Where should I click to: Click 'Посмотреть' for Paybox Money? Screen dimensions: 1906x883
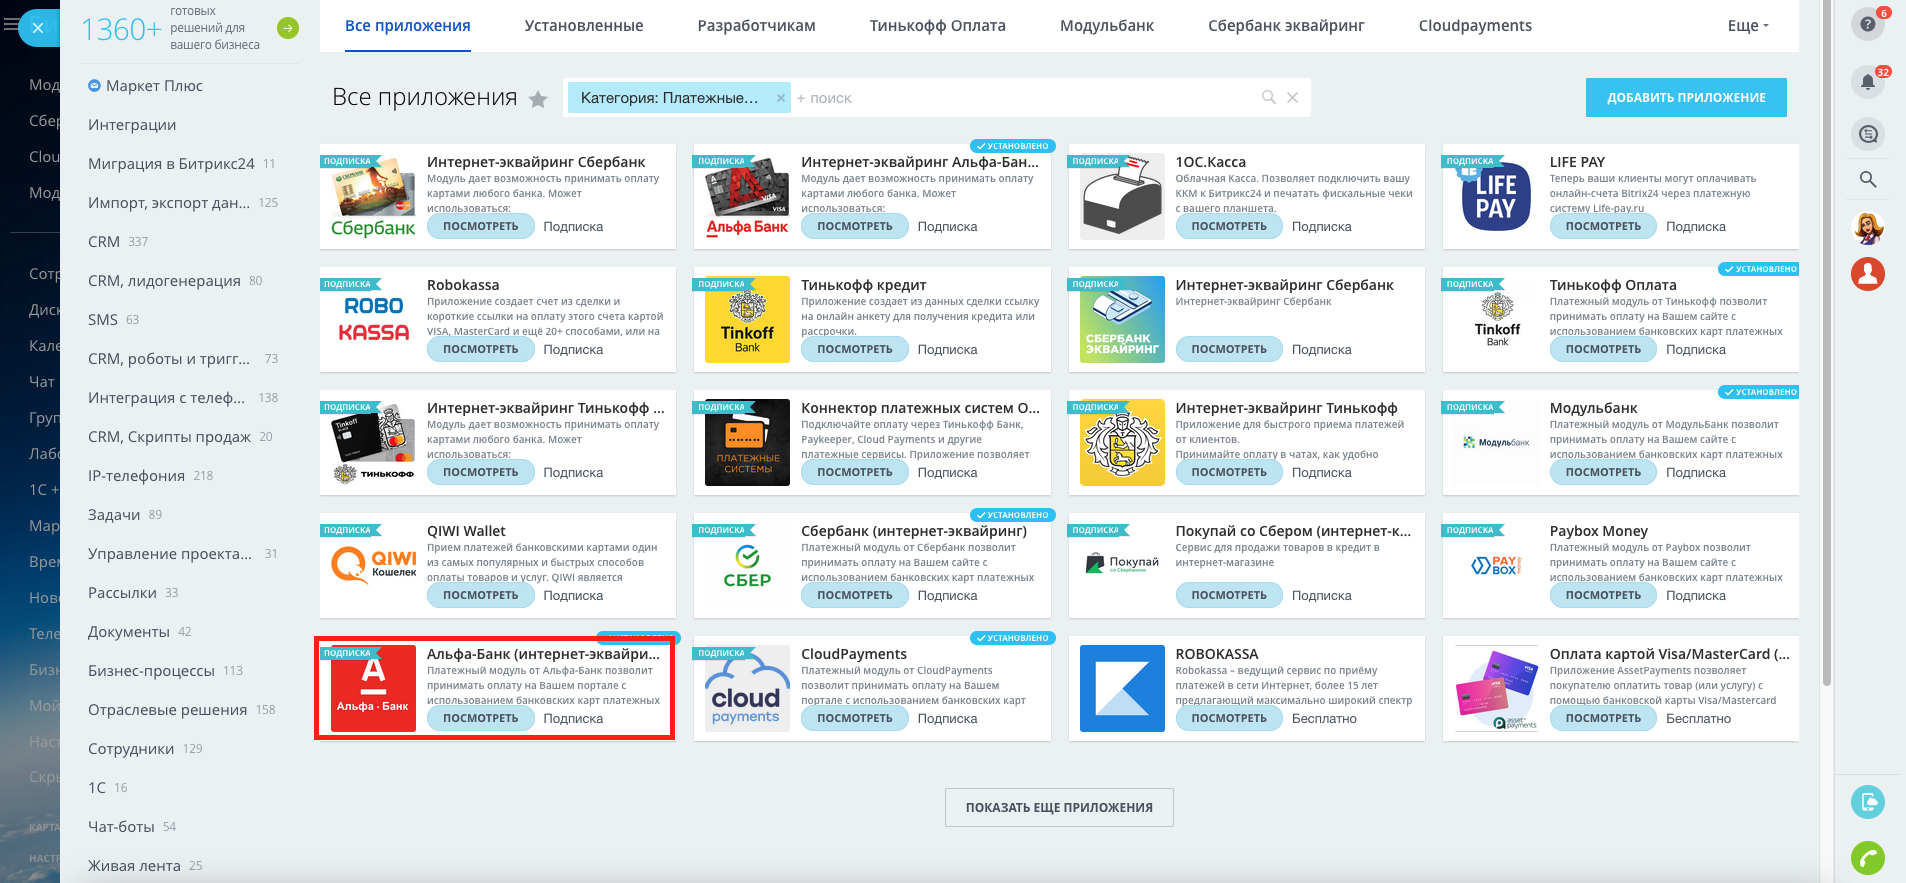coord(1603,595)
